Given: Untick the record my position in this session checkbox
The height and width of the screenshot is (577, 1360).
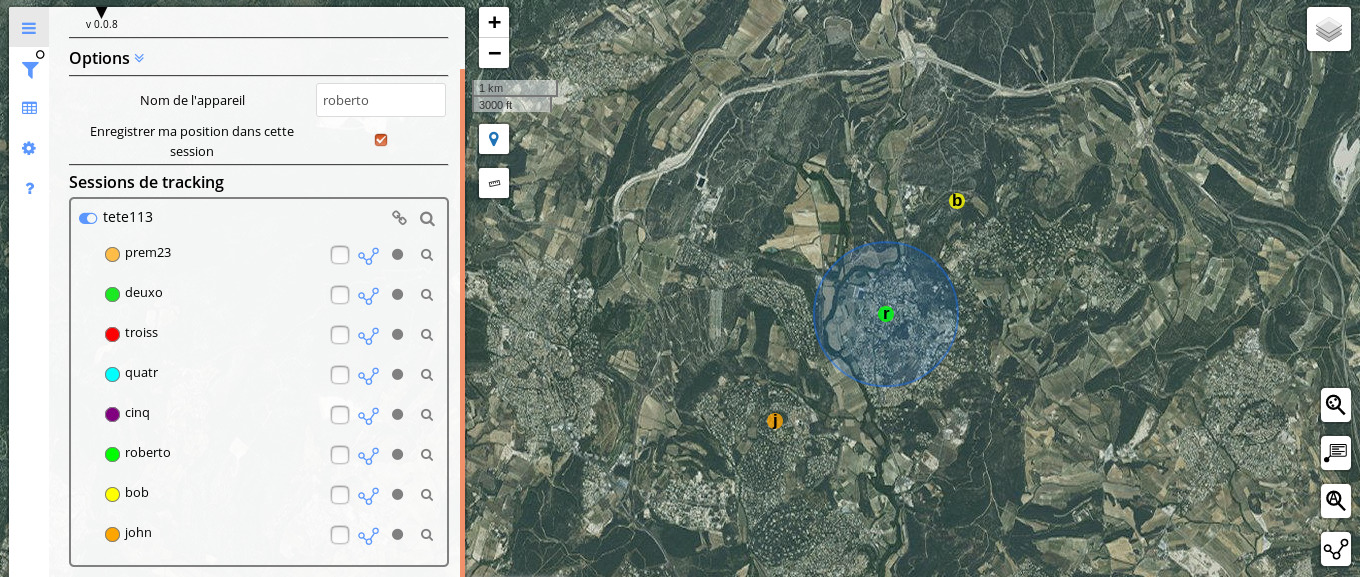Looking at the screenshot, I should pyautogui.click(x=381, y=140).
